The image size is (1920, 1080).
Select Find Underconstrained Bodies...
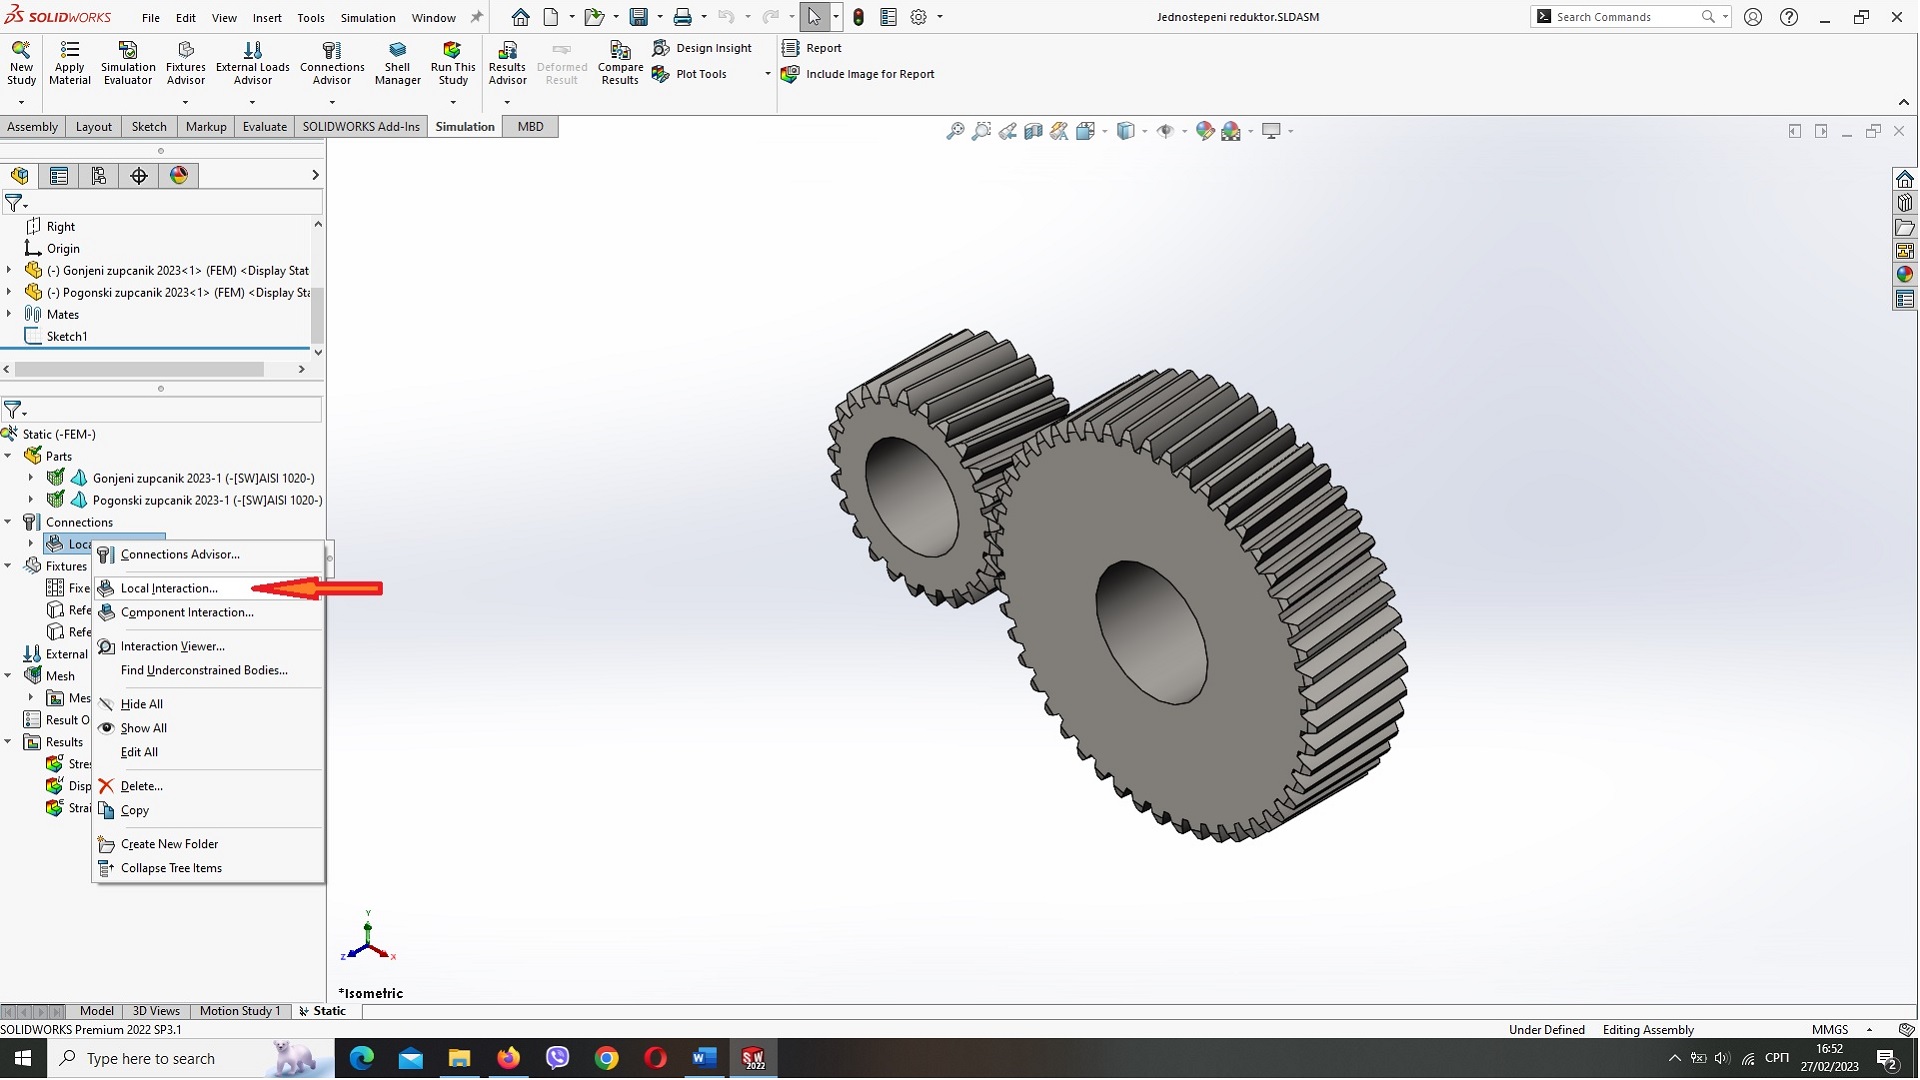click(x=208, y=671)
